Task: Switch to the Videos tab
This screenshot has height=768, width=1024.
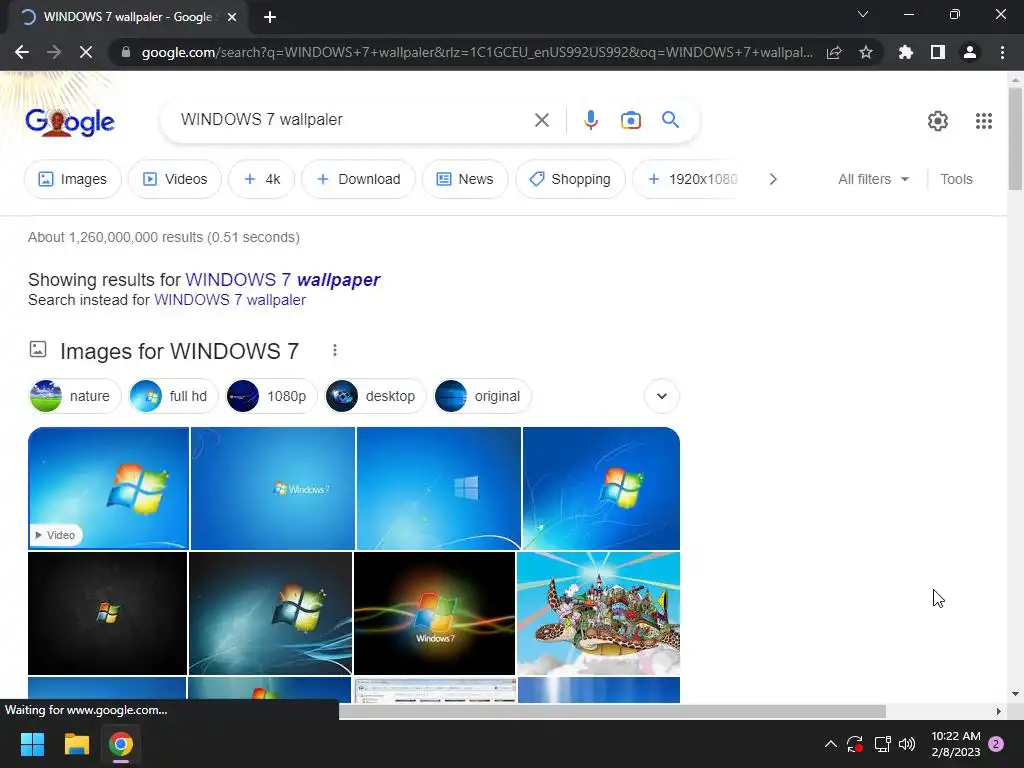Action: [x=174, y=179]
